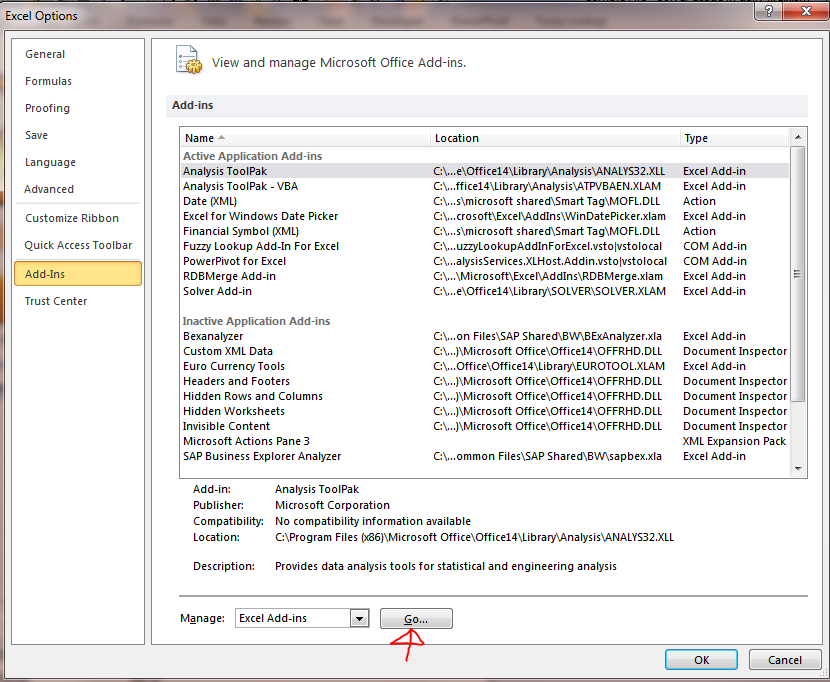Click the Help question mark icon

pos(768,12)
